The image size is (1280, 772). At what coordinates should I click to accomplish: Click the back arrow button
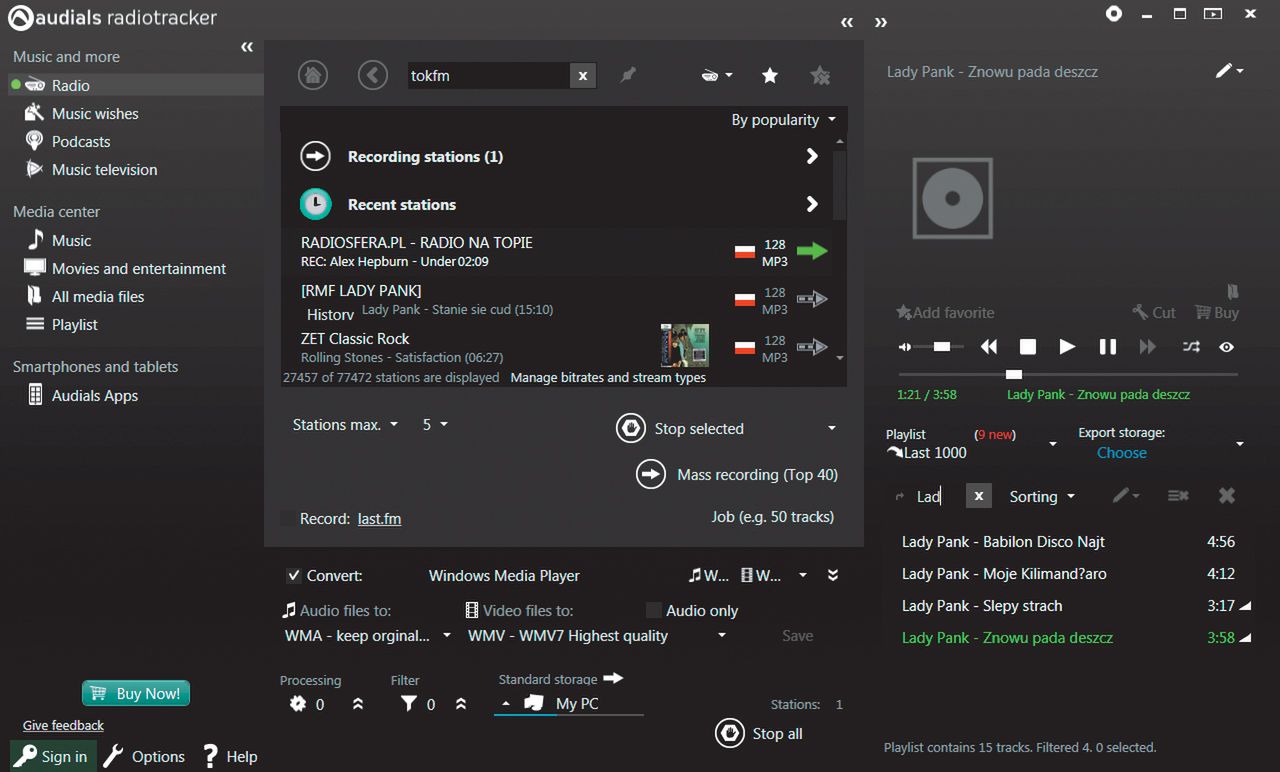click(373, 75)
